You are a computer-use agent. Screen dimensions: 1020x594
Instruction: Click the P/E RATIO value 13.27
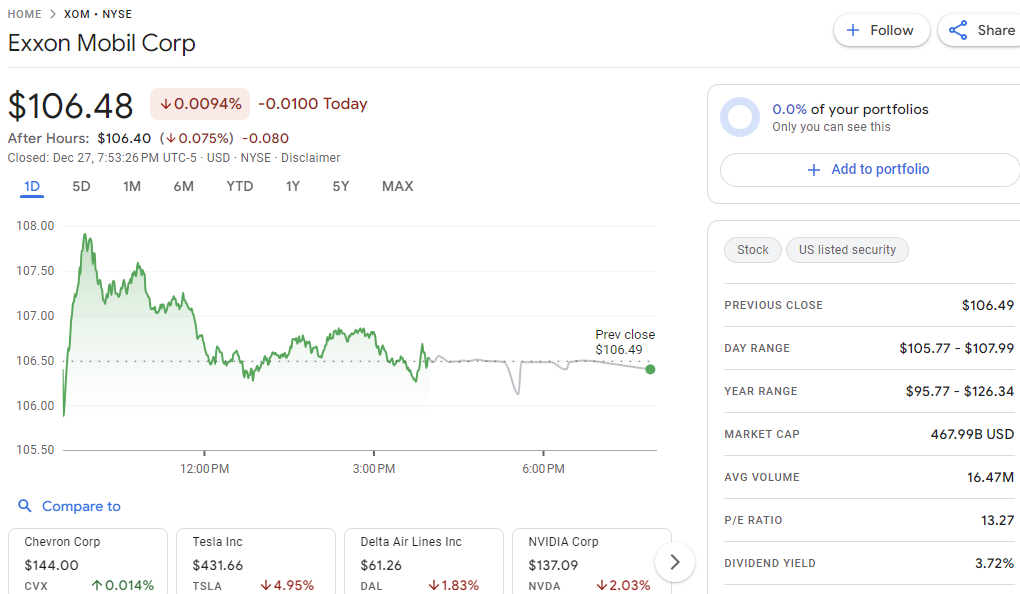pos(997,520)
